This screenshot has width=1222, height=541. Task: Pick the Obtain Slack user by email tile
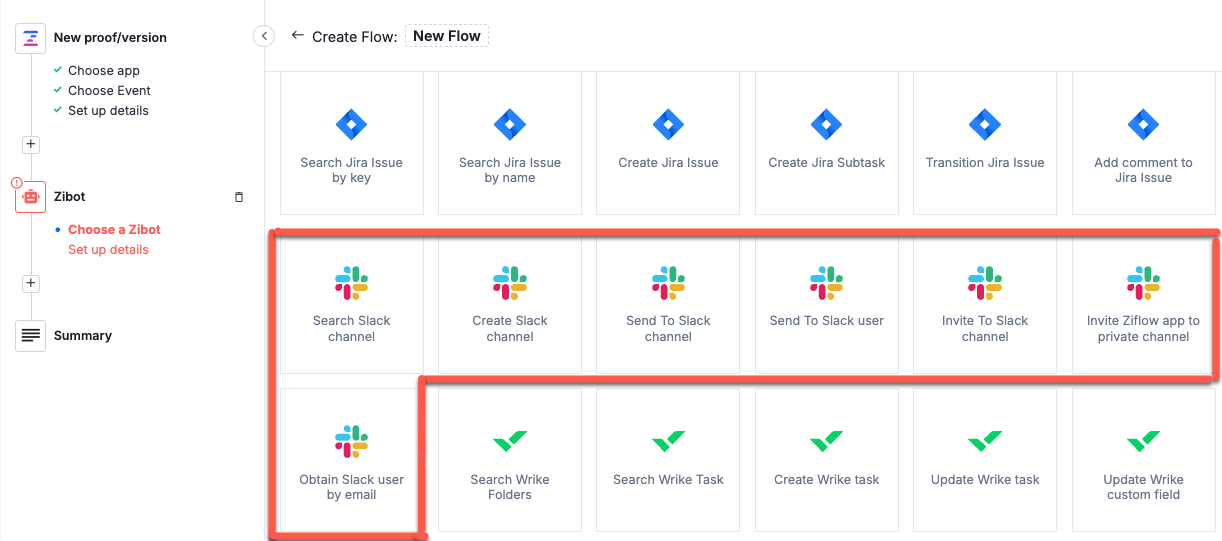[x=351, y=460]
